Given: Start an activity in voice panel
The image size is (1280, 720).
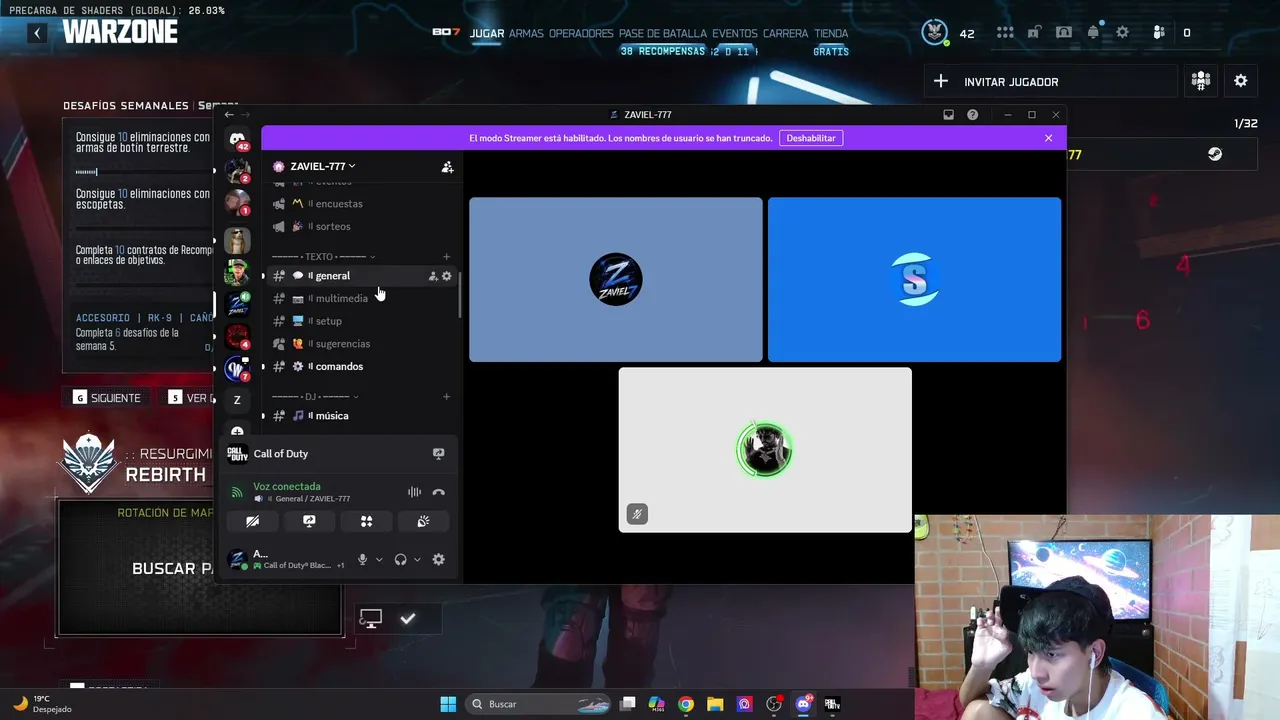Looking at the screenshot, I should coord(366,521).
